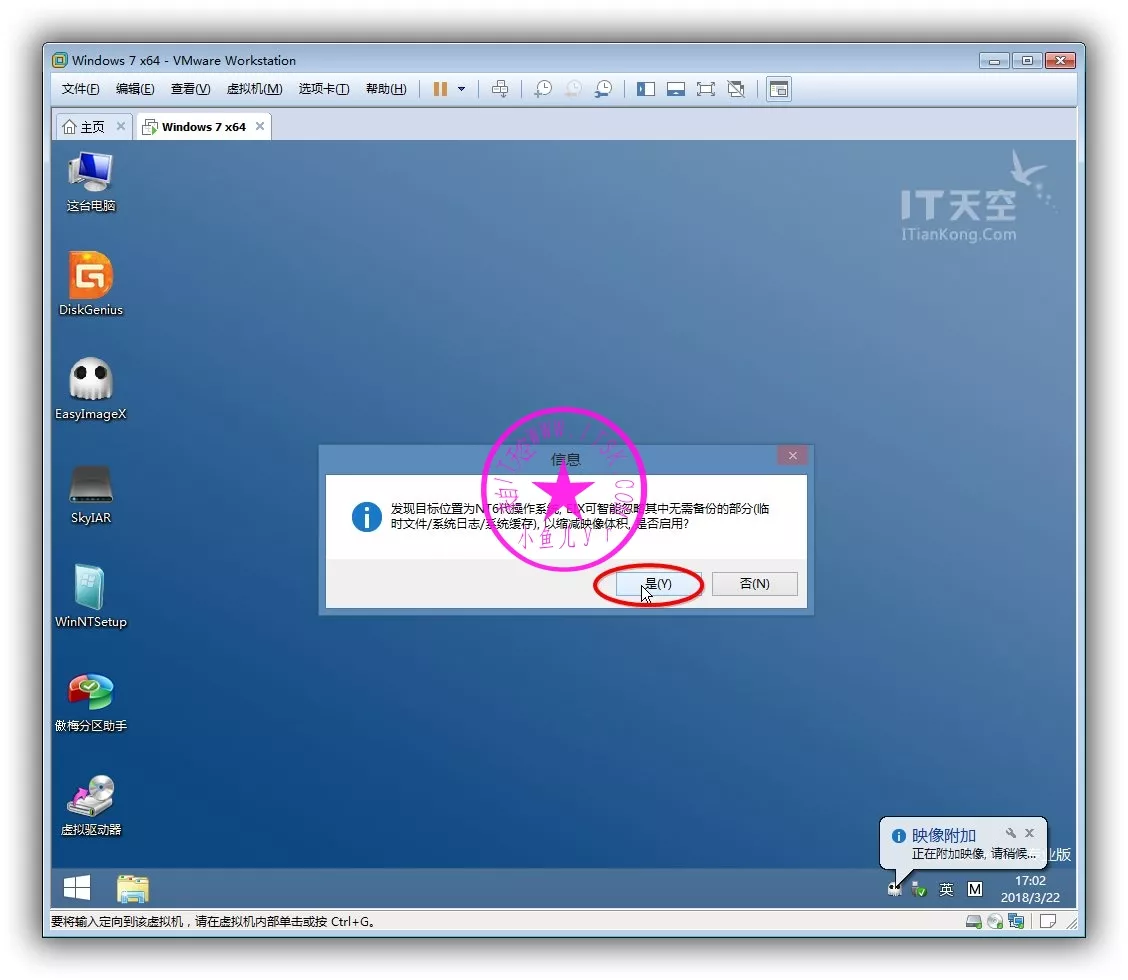This screenshot has width=1128, height=980.
Task: Open the 虚拟机(M) menu
Action: 254,89
